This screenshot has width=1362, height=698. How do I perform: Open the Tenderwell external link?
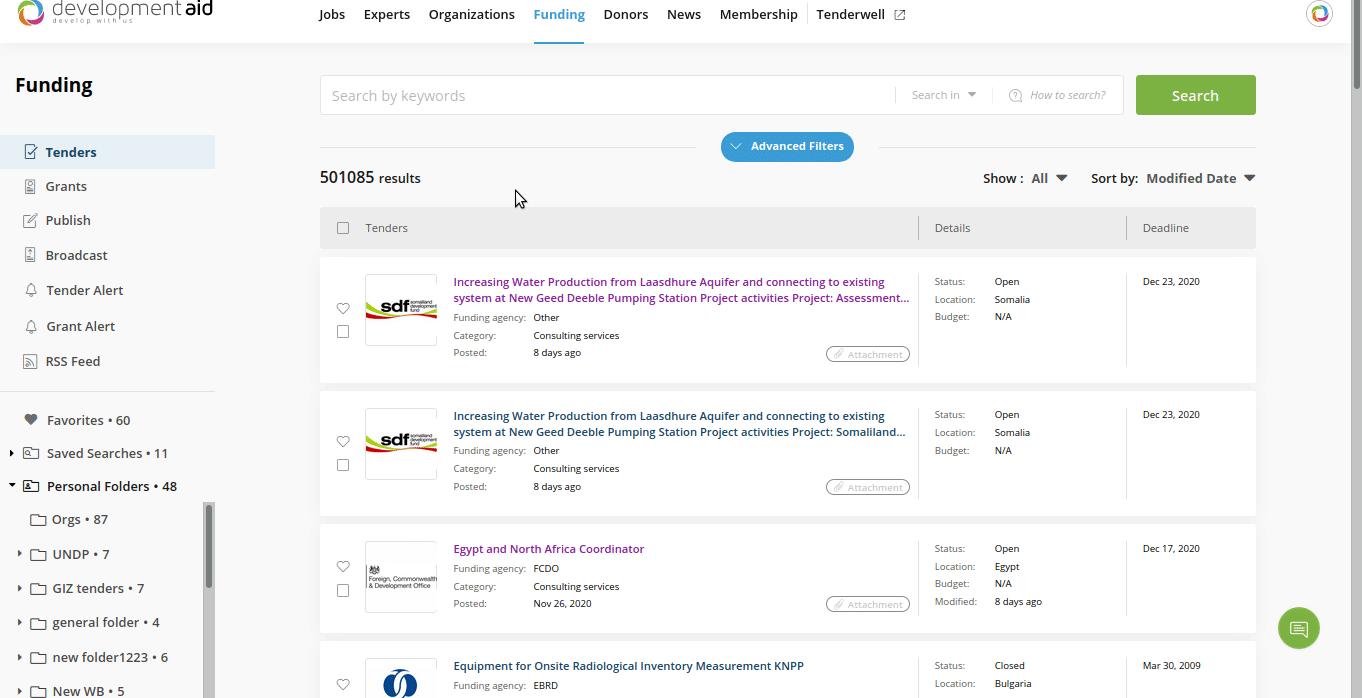pyautogui.click(x=861, y=14)
